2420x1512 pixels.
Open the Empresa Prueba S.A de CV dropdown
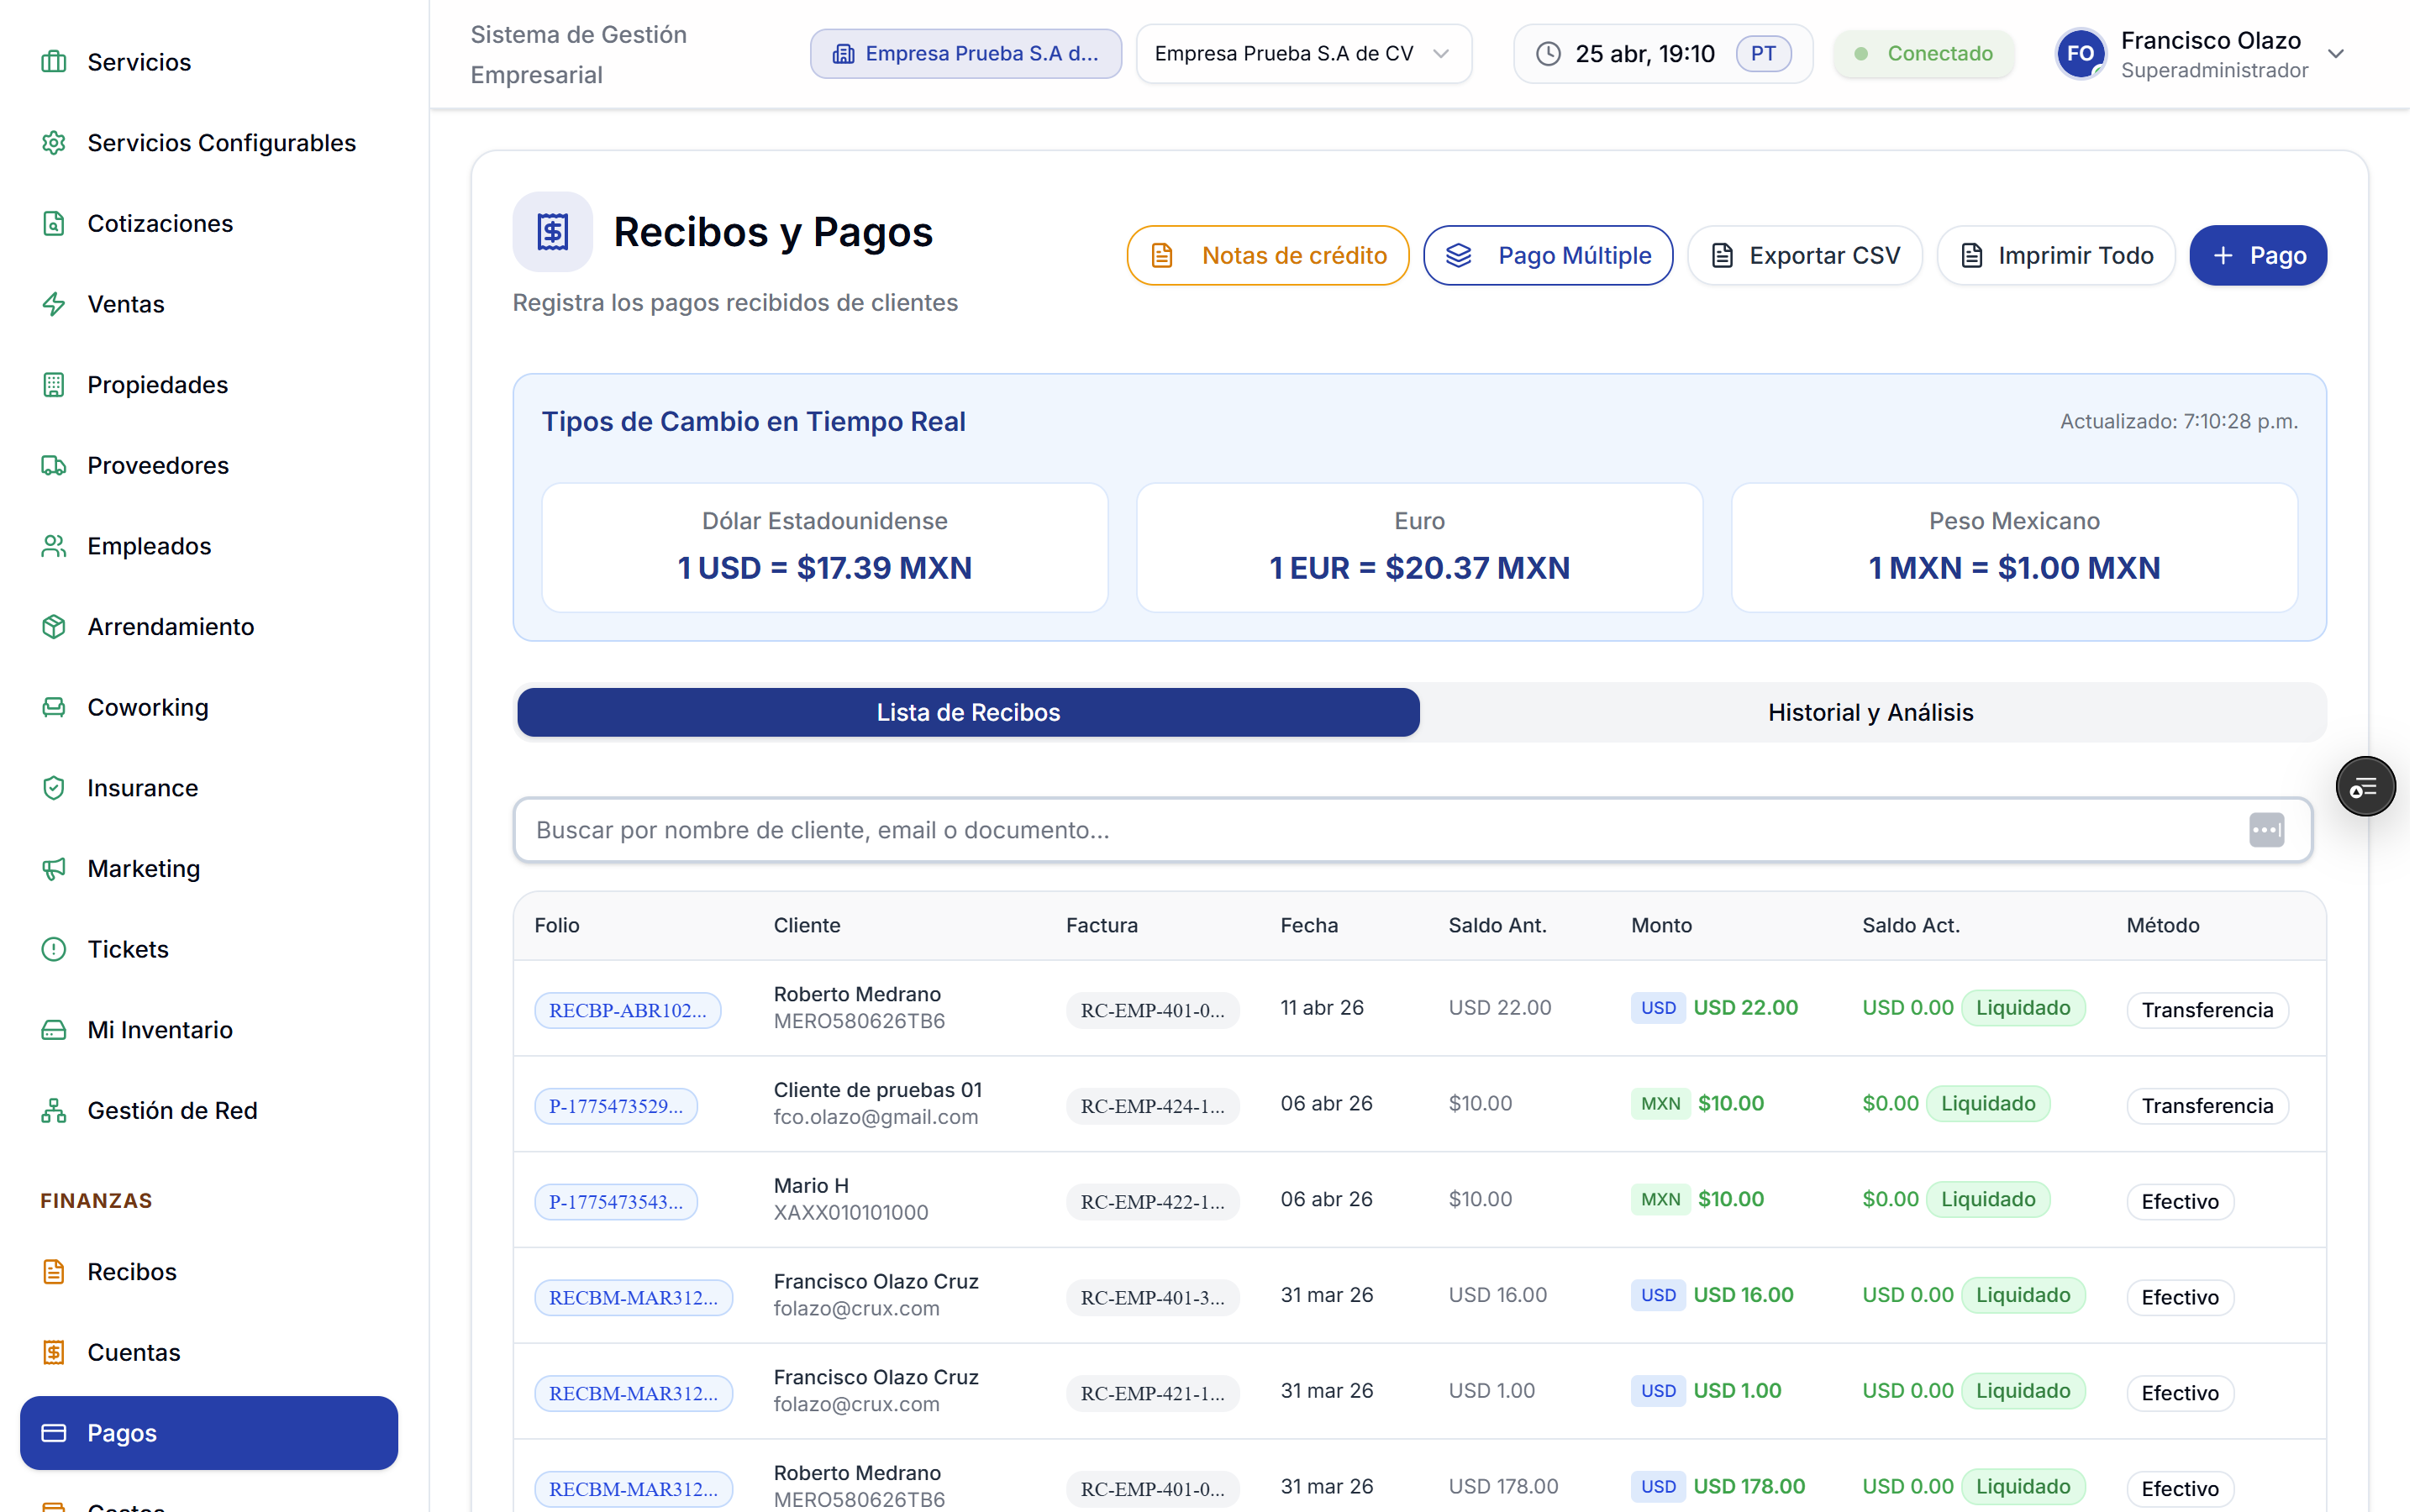point(1303,54)
